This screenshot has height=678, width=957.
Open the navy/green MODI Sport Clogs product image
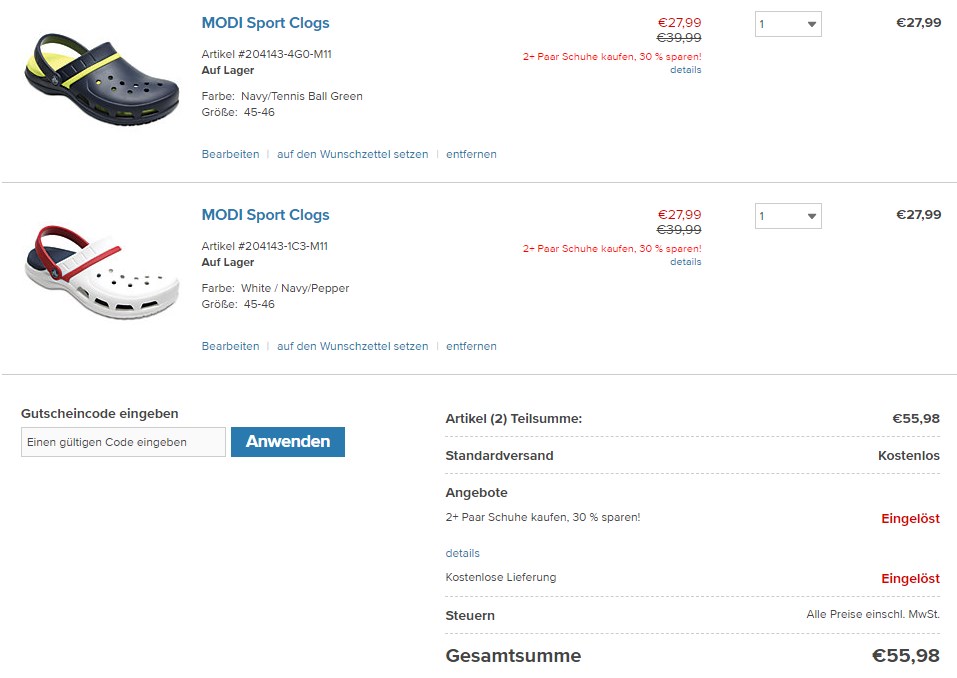(101, 77)
